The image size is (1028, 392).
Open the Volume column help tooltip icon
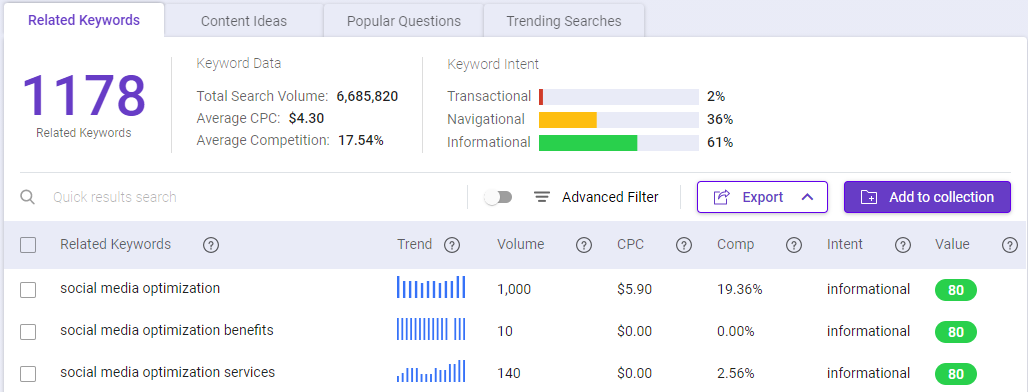click(x=583, y=245)
